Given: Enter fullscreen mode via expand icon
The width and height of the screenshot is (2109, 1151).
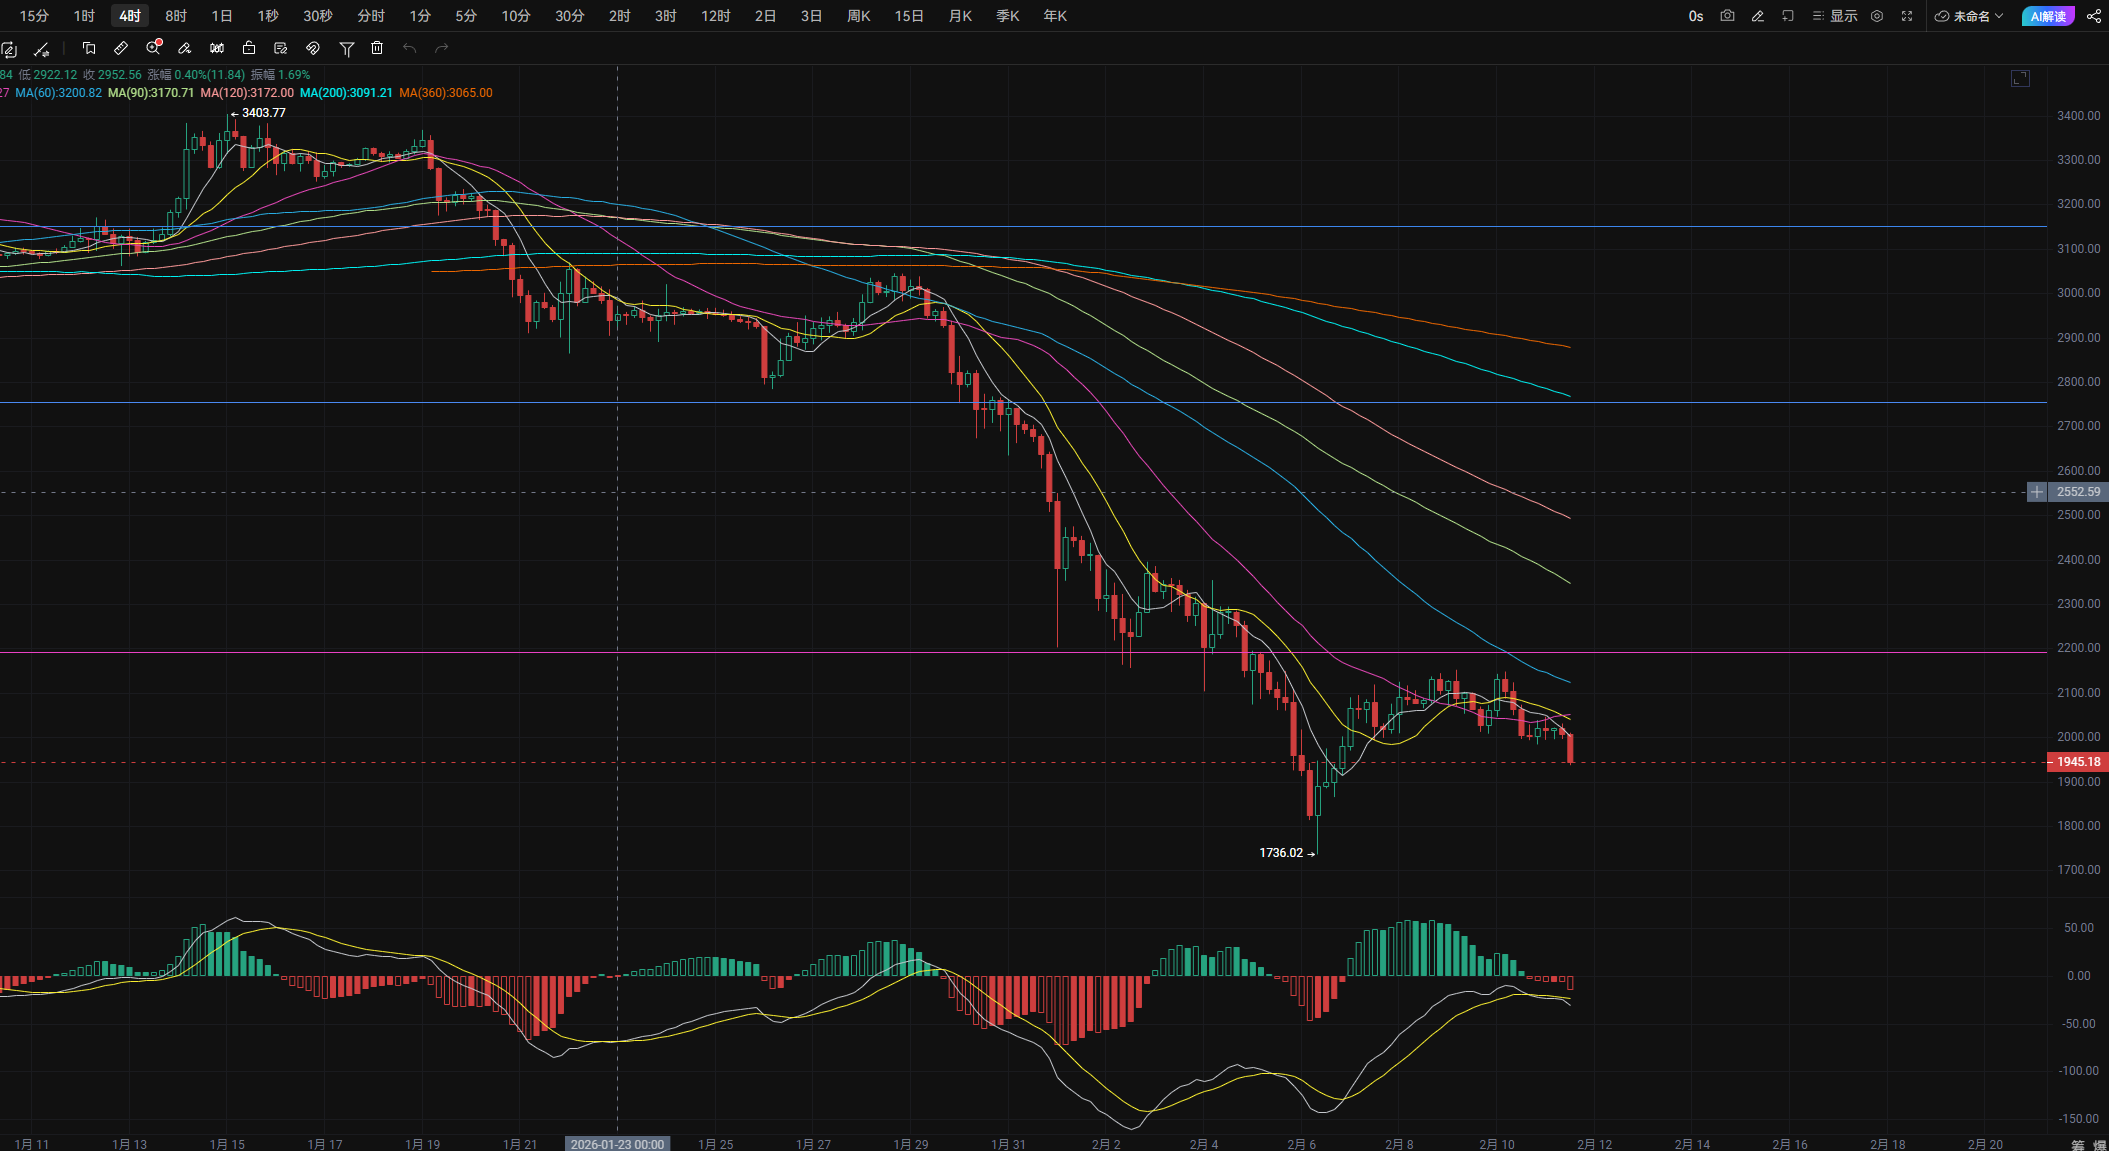Looking at the screenshot, I should (x=1907, y=16).
